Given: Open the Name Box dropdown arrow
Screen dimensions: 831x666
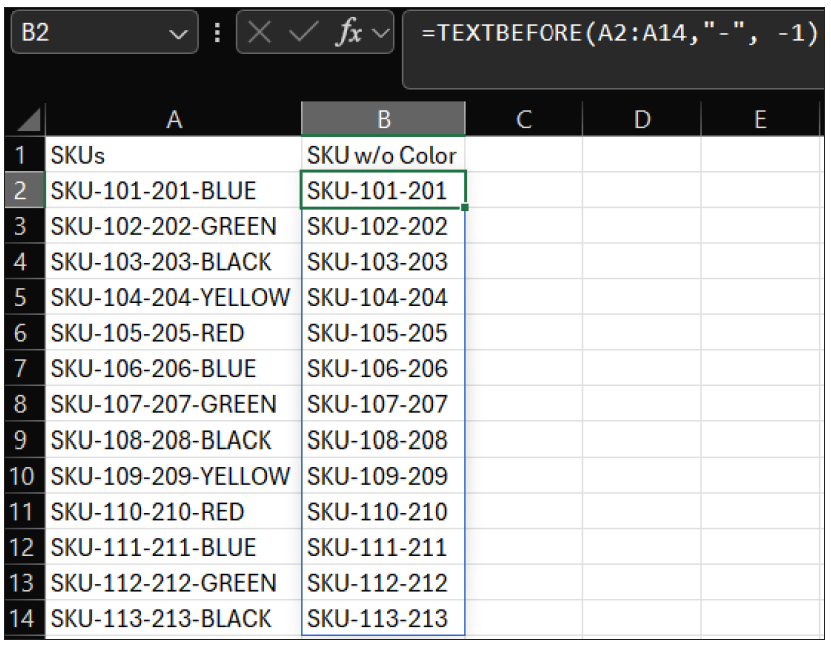Looking at the screenshot, I should (x=178, y=34).
